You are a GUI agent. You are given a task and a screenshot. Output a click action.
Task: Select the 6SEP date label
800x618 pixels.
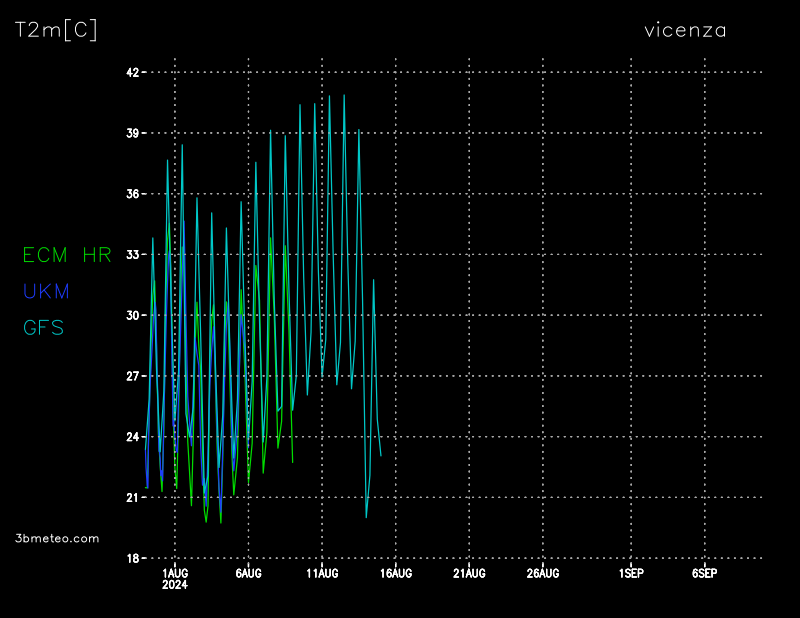click(704, 573)
